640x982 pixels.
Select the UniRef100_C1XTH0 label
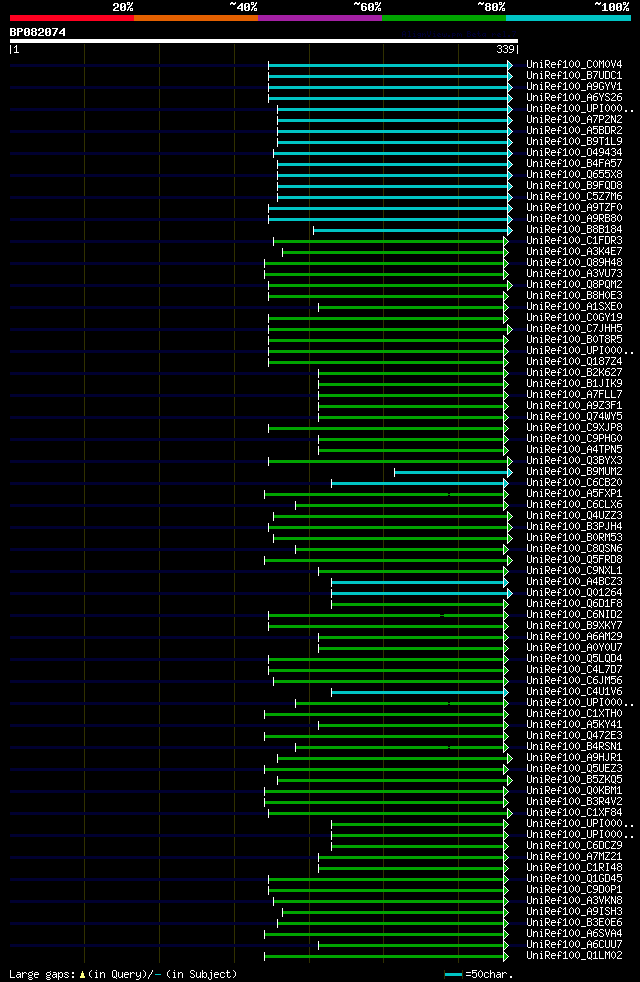tap(574, 713)
